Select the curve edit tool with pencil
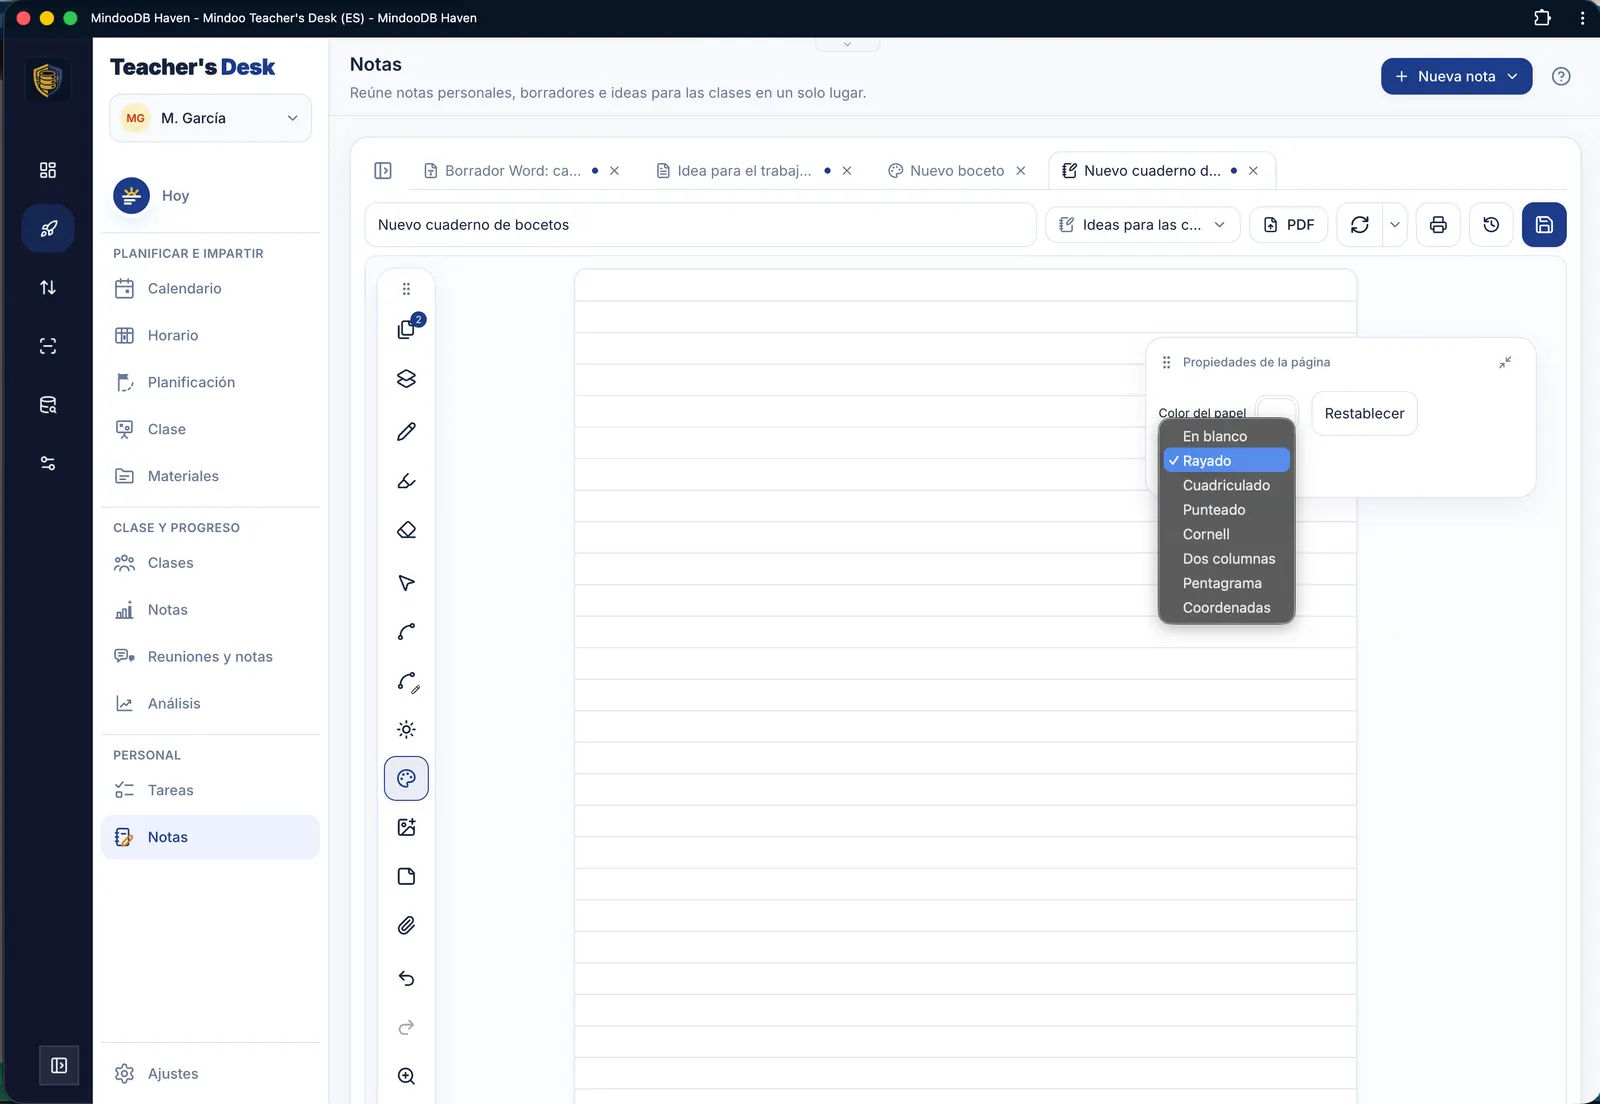 point(406,682)
